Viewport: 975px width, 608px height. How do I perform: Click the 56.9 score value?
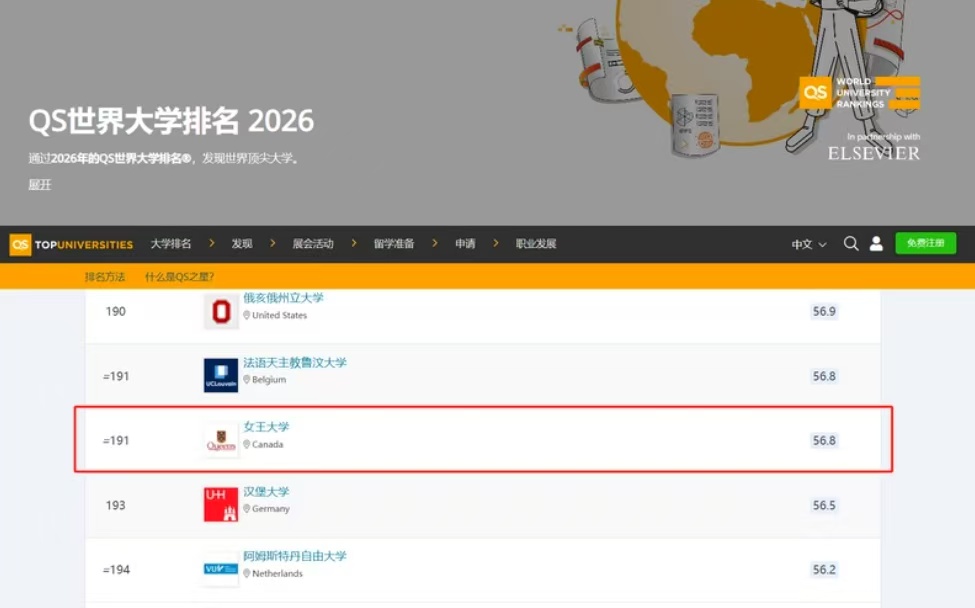824,311
